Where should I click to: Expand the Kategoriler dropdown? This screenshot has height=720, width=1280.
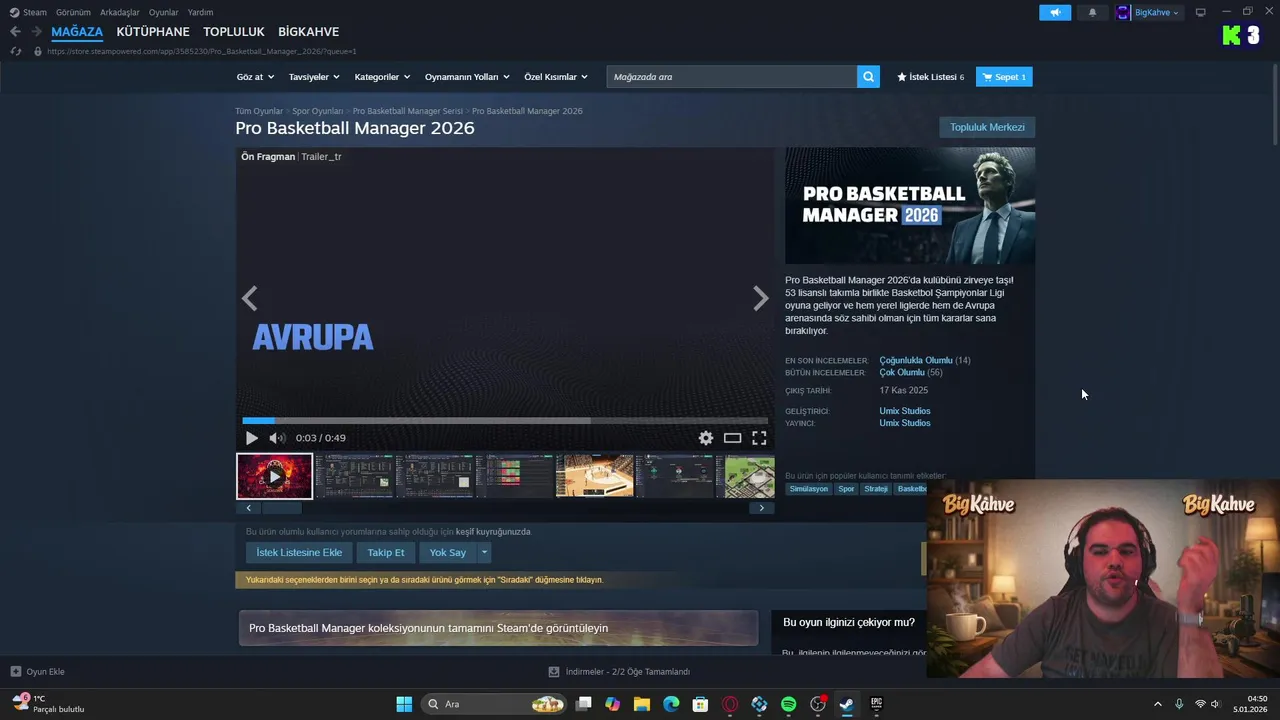point(382,77)
